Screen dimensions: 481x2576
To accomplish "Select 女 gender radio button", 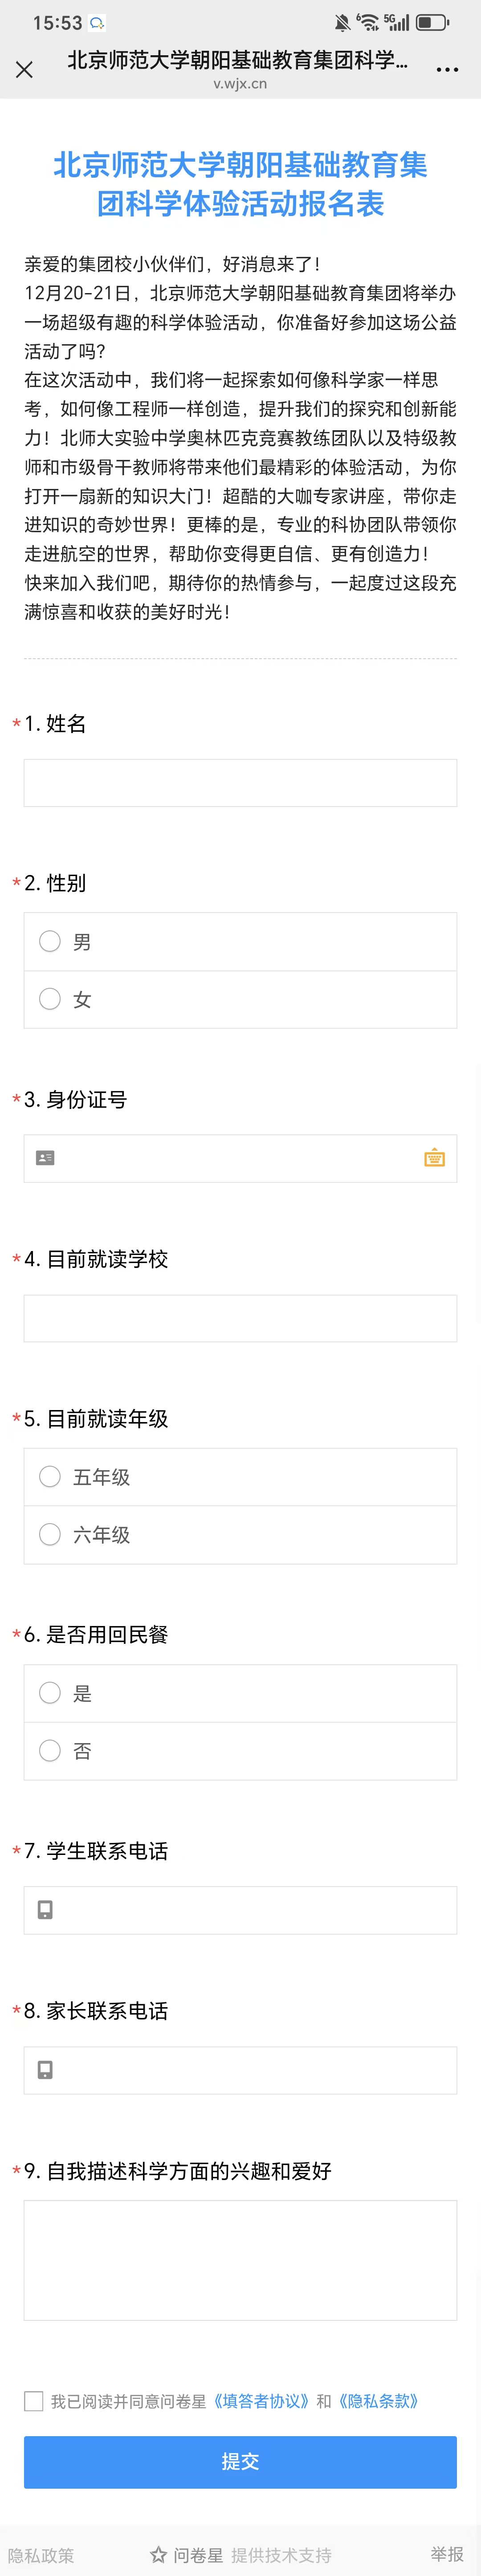I will click(50, 999).
